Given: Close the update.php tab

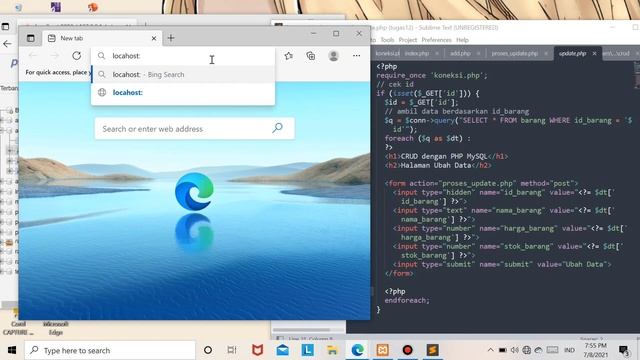Looking at the screenshot, I should (x=594, y=53).
